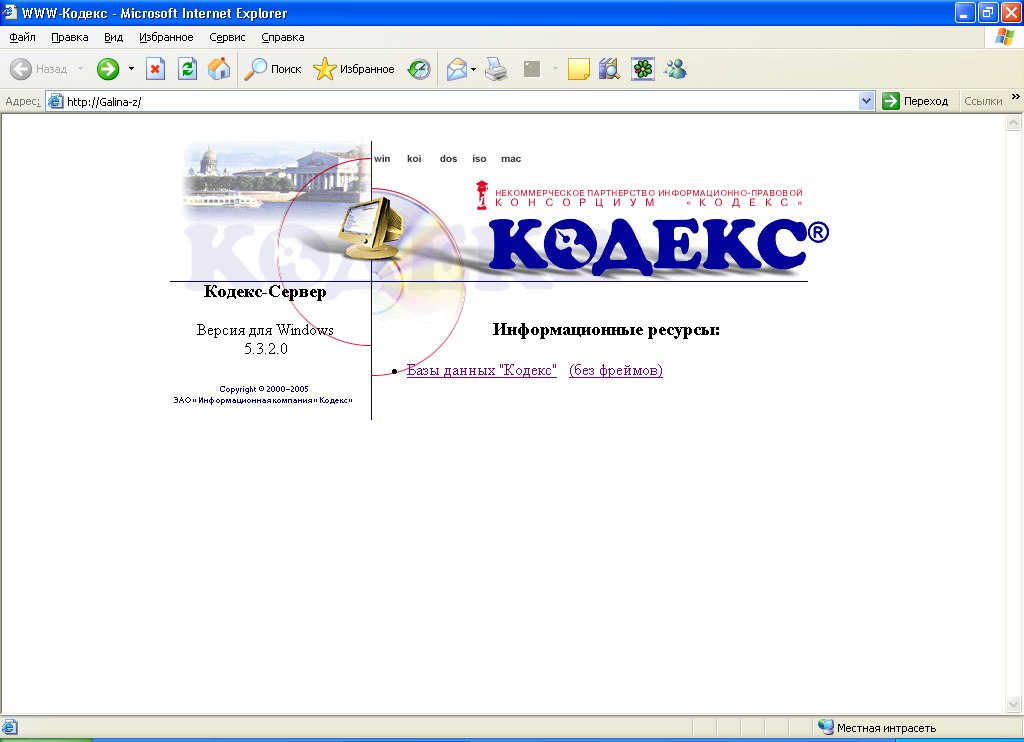1024x742 pixels.
Task: Click Internet Explorer page icon in address bar
Action: click(x=56, y=101)
